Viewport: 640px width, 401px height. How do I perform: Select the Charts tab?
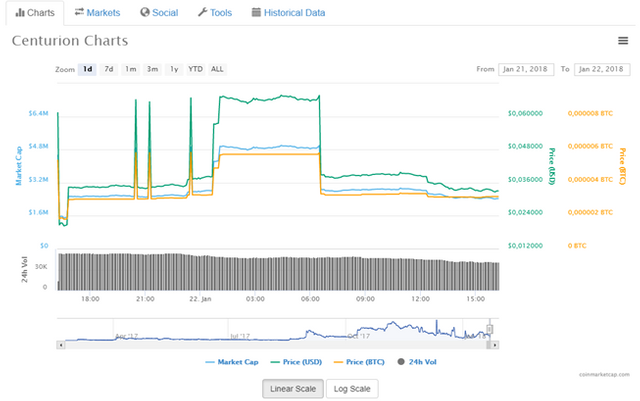(35, 13)
